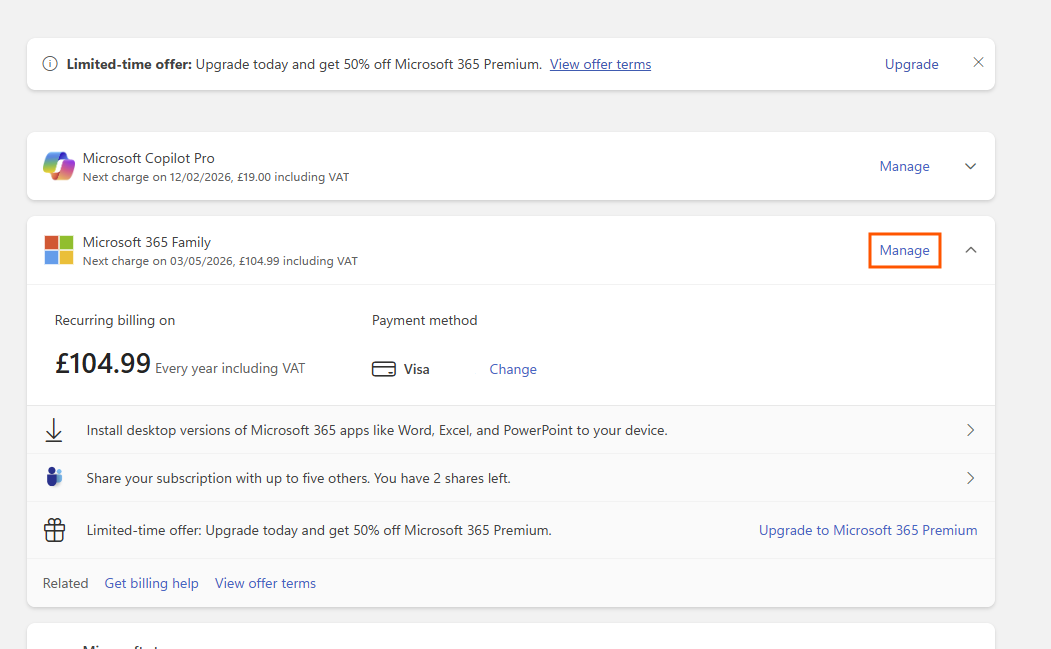Click the Microsoft 365 Family title

(147, 242)
